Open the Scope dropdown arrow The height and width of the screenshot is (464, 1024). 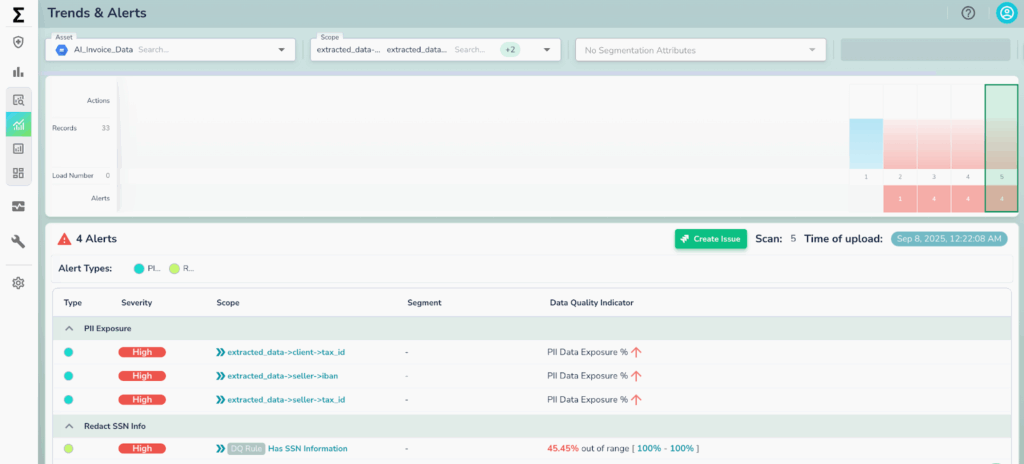coord(548,49)
